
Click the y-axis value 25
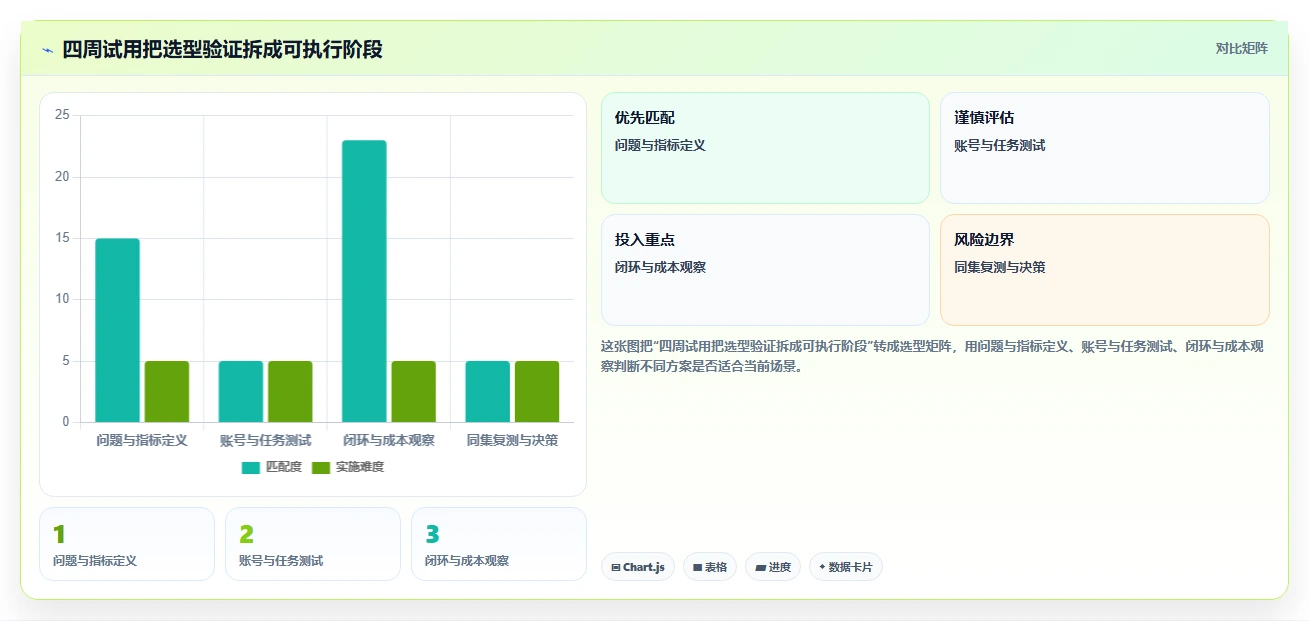(62, 115)
